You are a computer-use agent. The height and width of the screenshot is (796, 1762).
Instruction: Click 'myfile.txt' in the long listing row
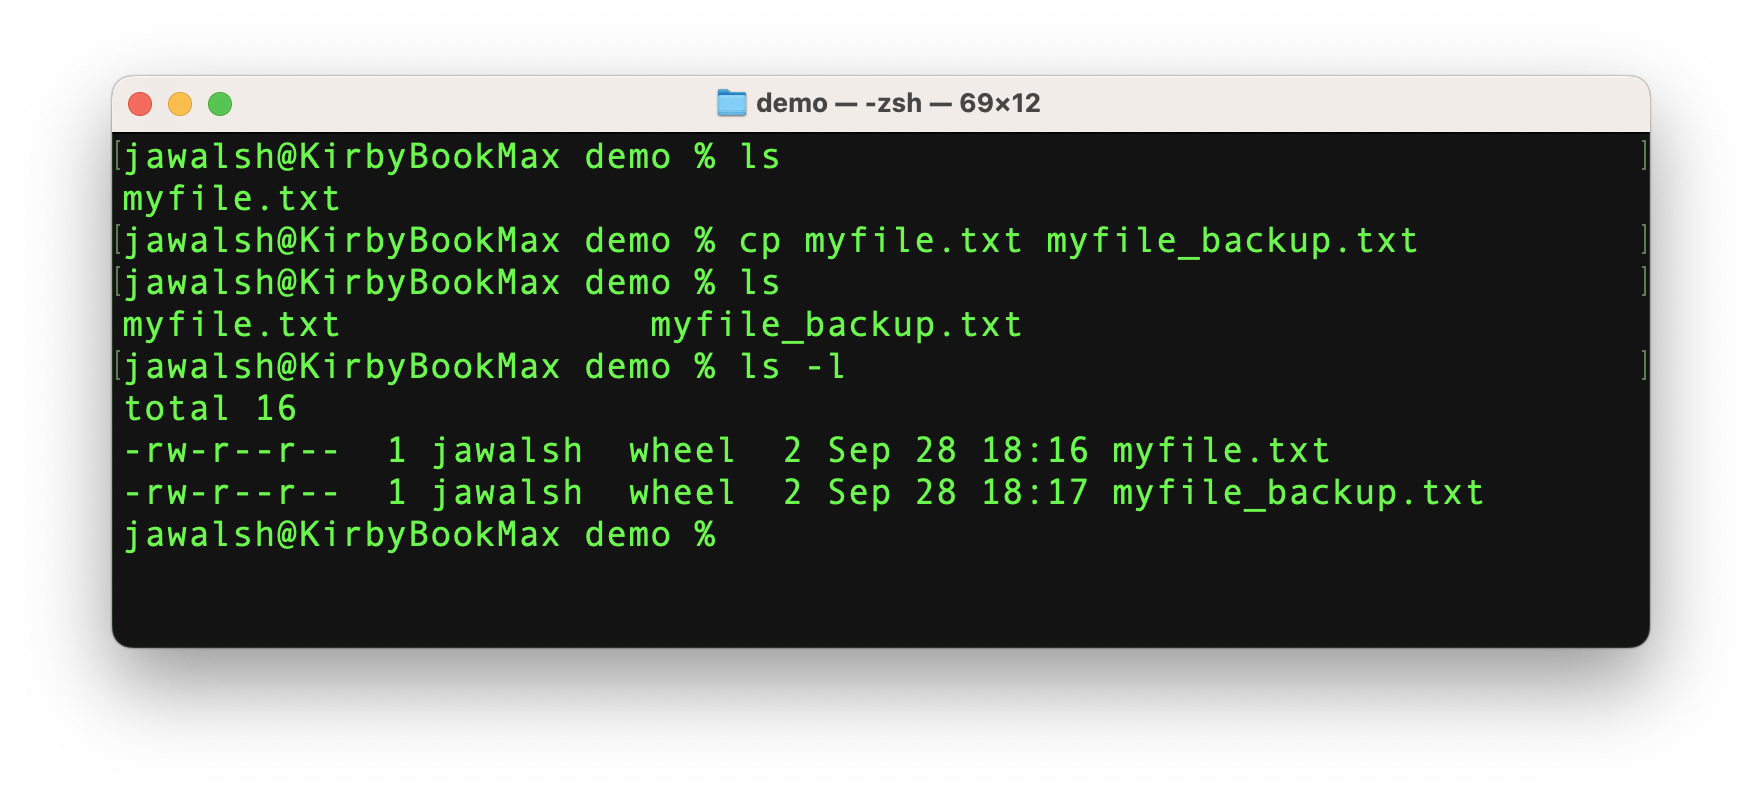[x=1220, y=451]
